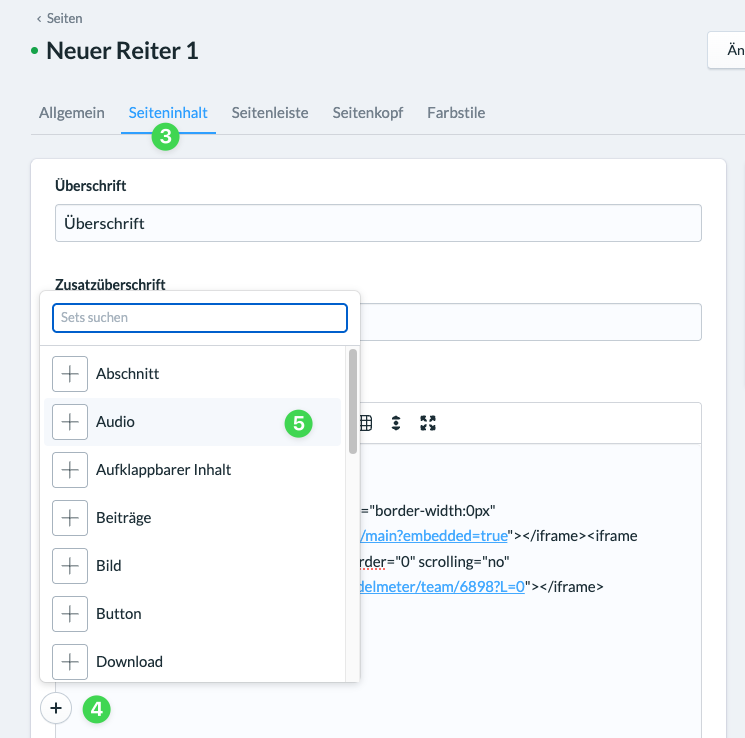Add a Beiträge set via plus icon
The height and width of the screenshot is (738, 745).
[70, 518]
